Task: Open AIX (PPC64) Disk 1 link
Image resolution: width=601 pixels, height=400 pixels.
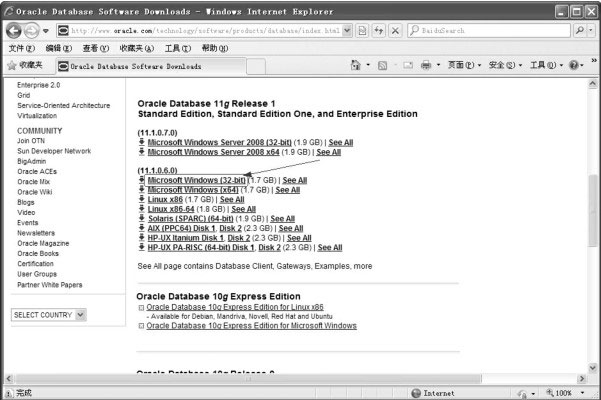Action: coord(180,228)
